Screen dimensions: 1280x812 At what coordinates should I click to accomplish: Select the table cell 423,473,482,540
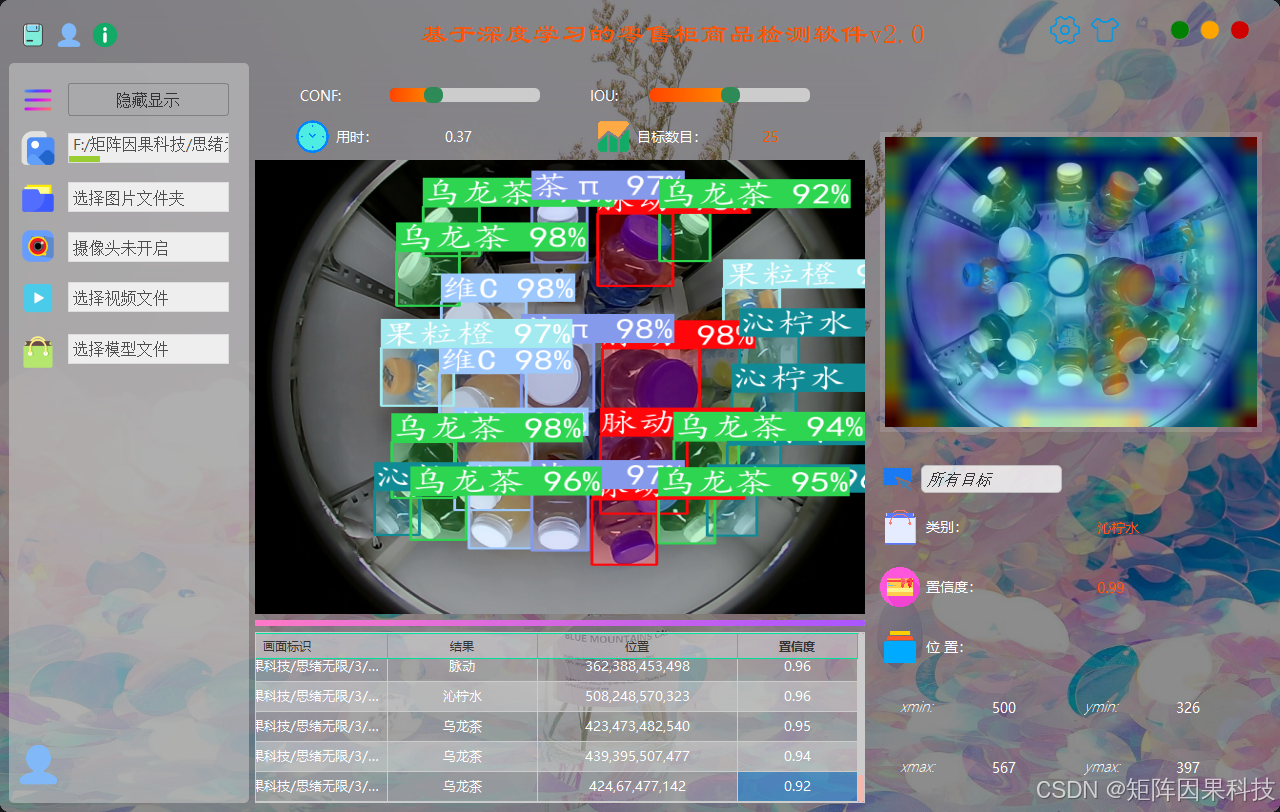(637, 726)
